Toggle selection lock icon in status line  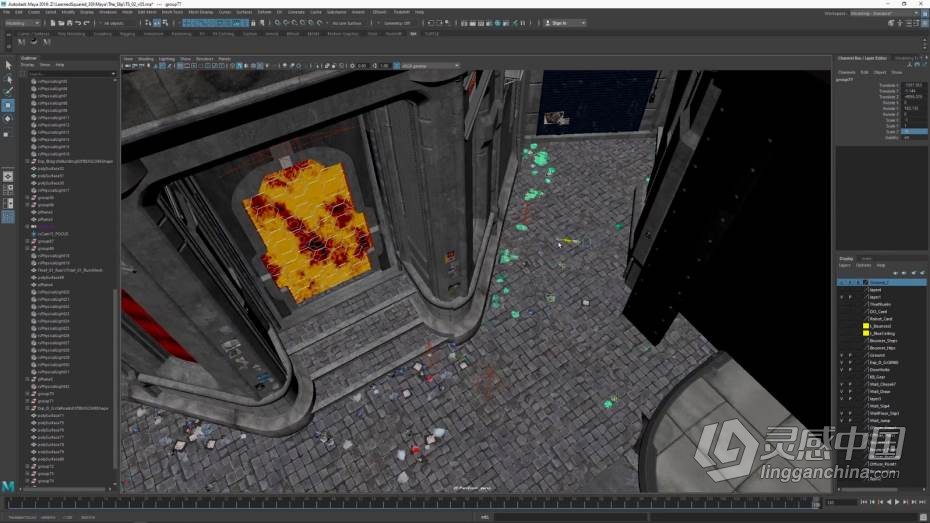[253, 23]
